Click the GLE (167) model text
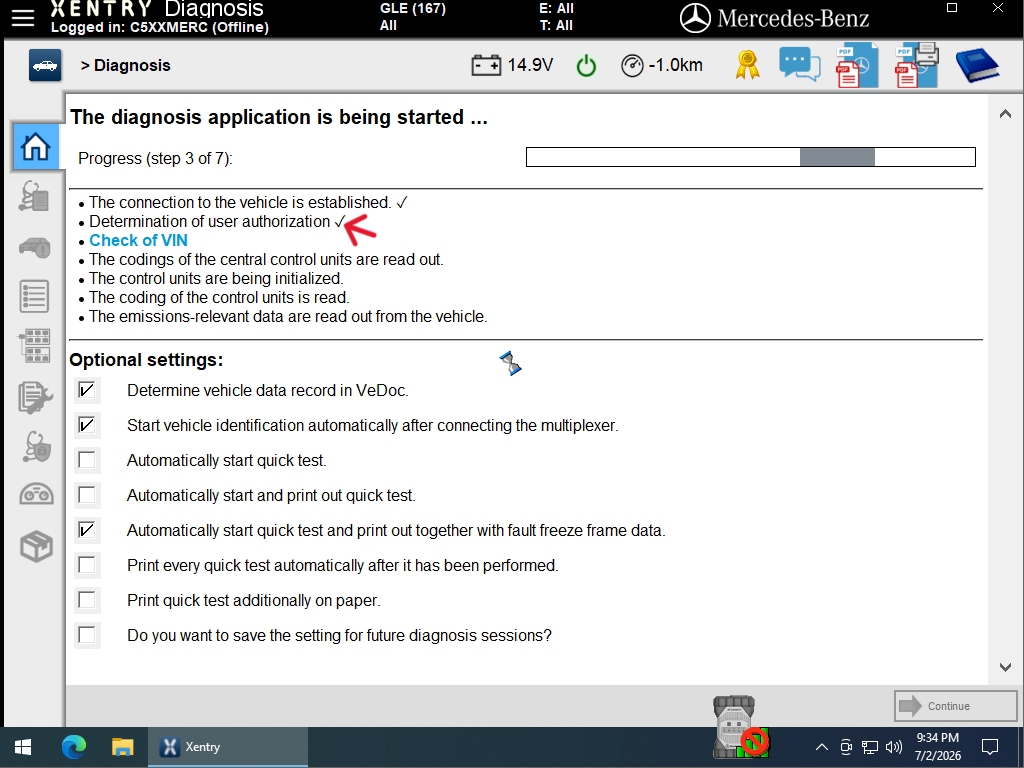The height and width of the screenshot is (768, 1024). (413, 8)
